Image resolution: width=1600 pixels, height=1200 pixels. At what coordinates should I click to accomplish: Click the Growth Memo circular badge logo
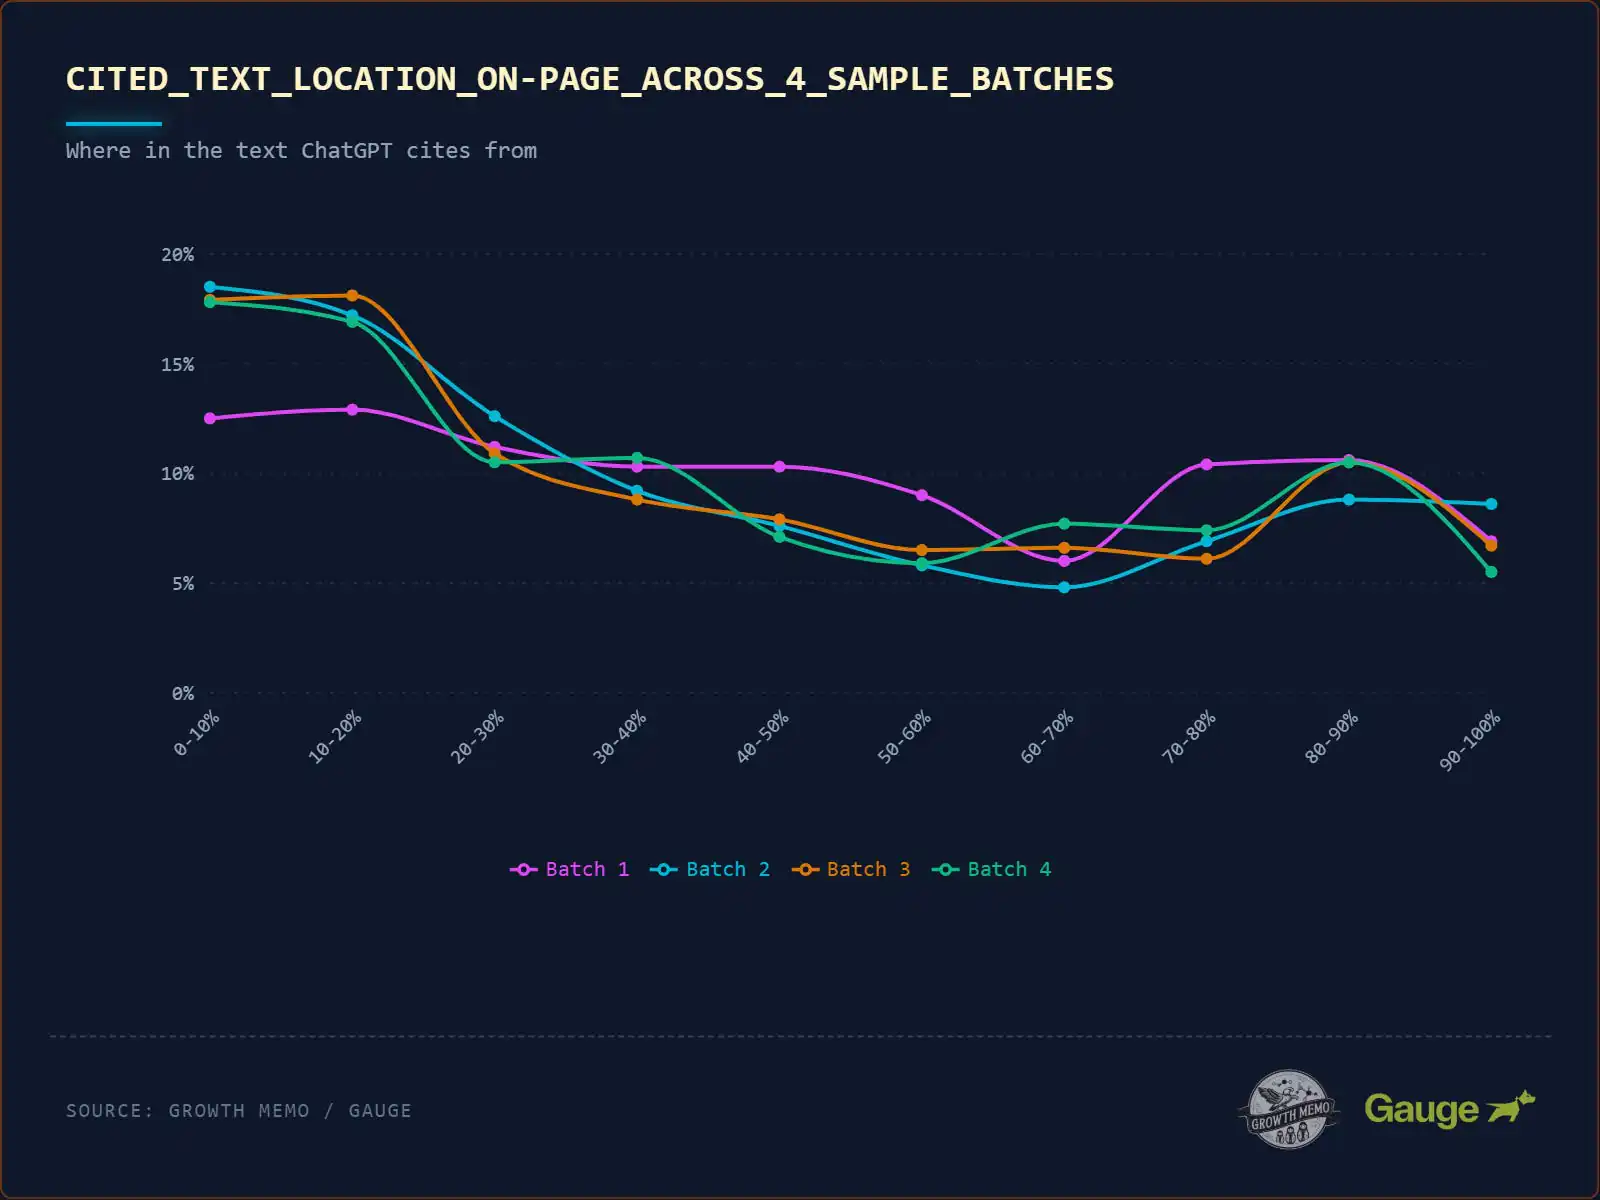pos(1288,1109)
